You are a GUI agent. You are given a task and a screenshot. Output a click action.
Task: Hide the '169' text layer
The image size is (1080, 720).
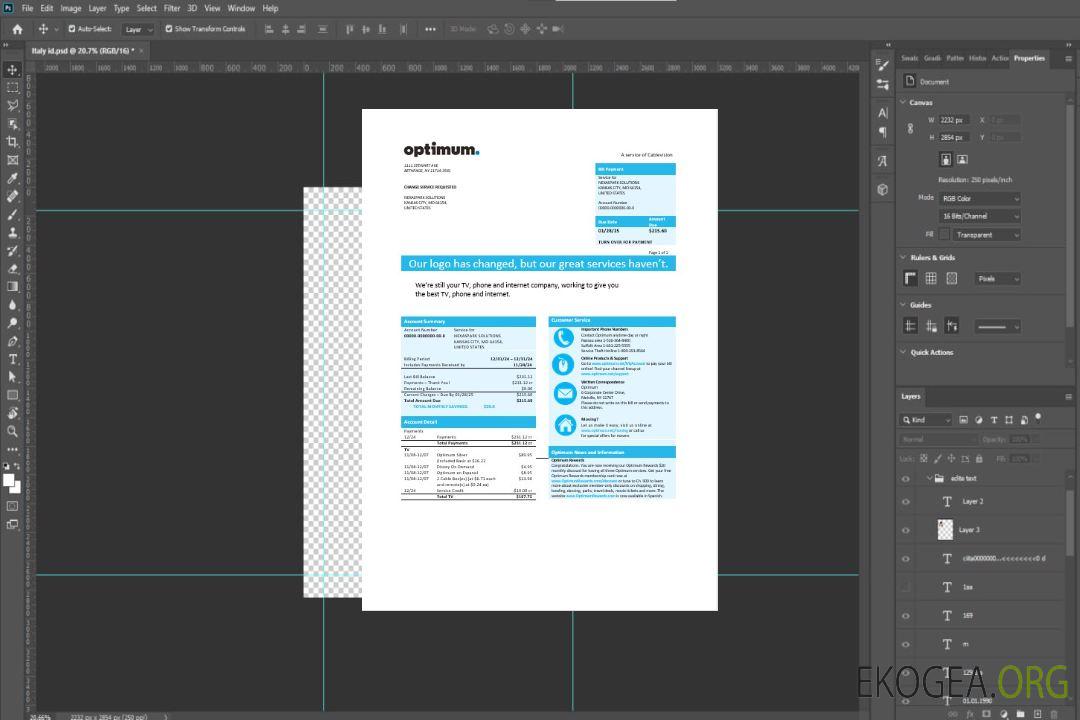click(x=906, y=616)
